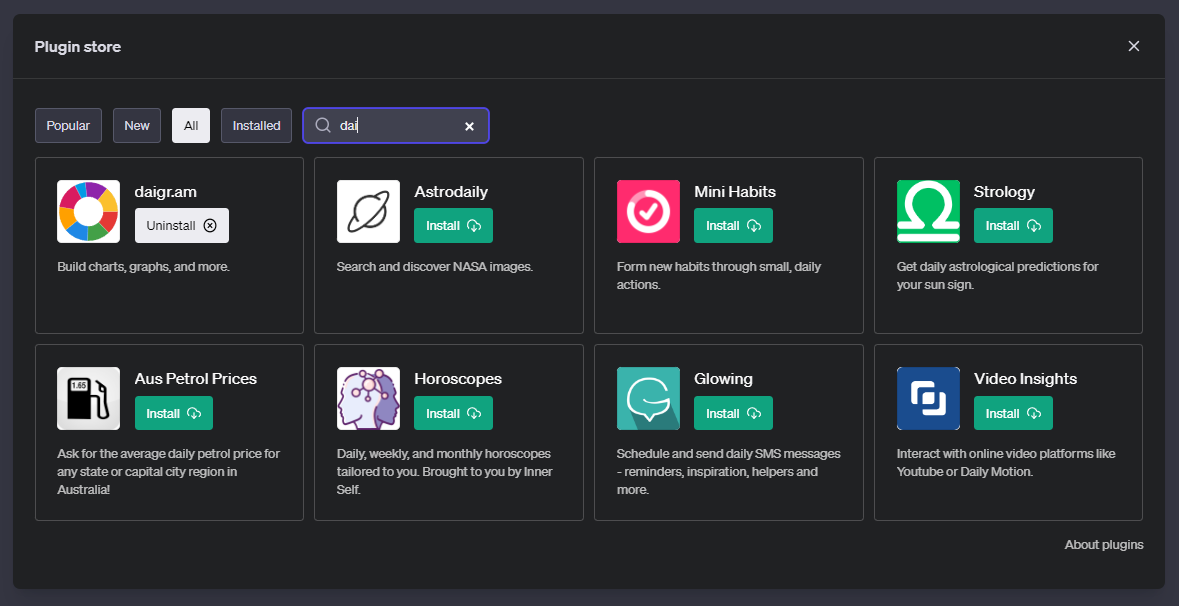Install the Horoscopes plugin

[x=453, y=413]
